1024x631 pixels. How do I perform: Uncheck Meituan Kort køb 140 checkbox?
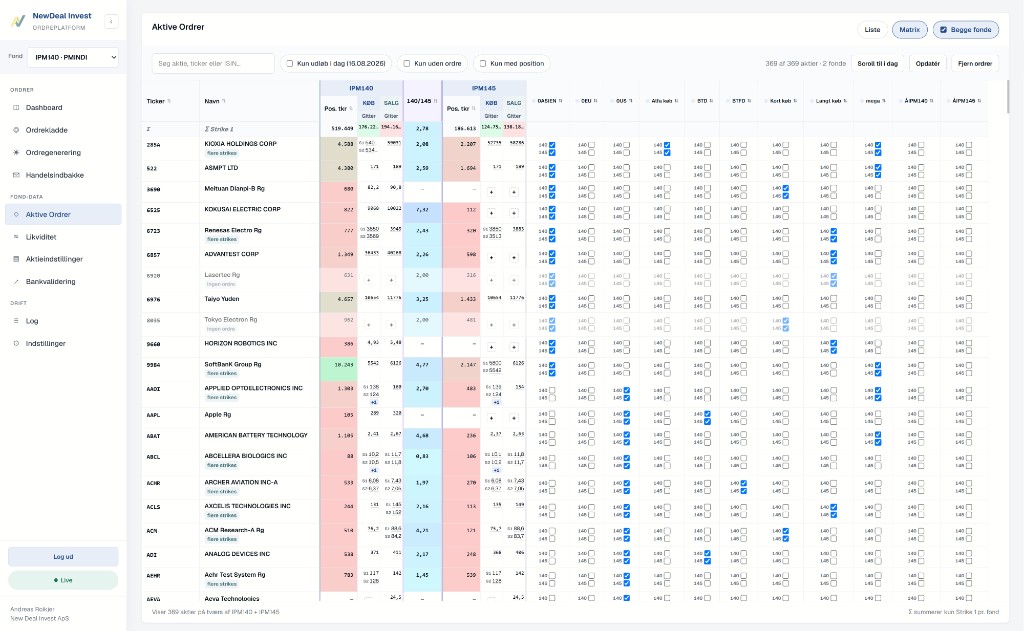pyautogui.click(x=786, y=188)
